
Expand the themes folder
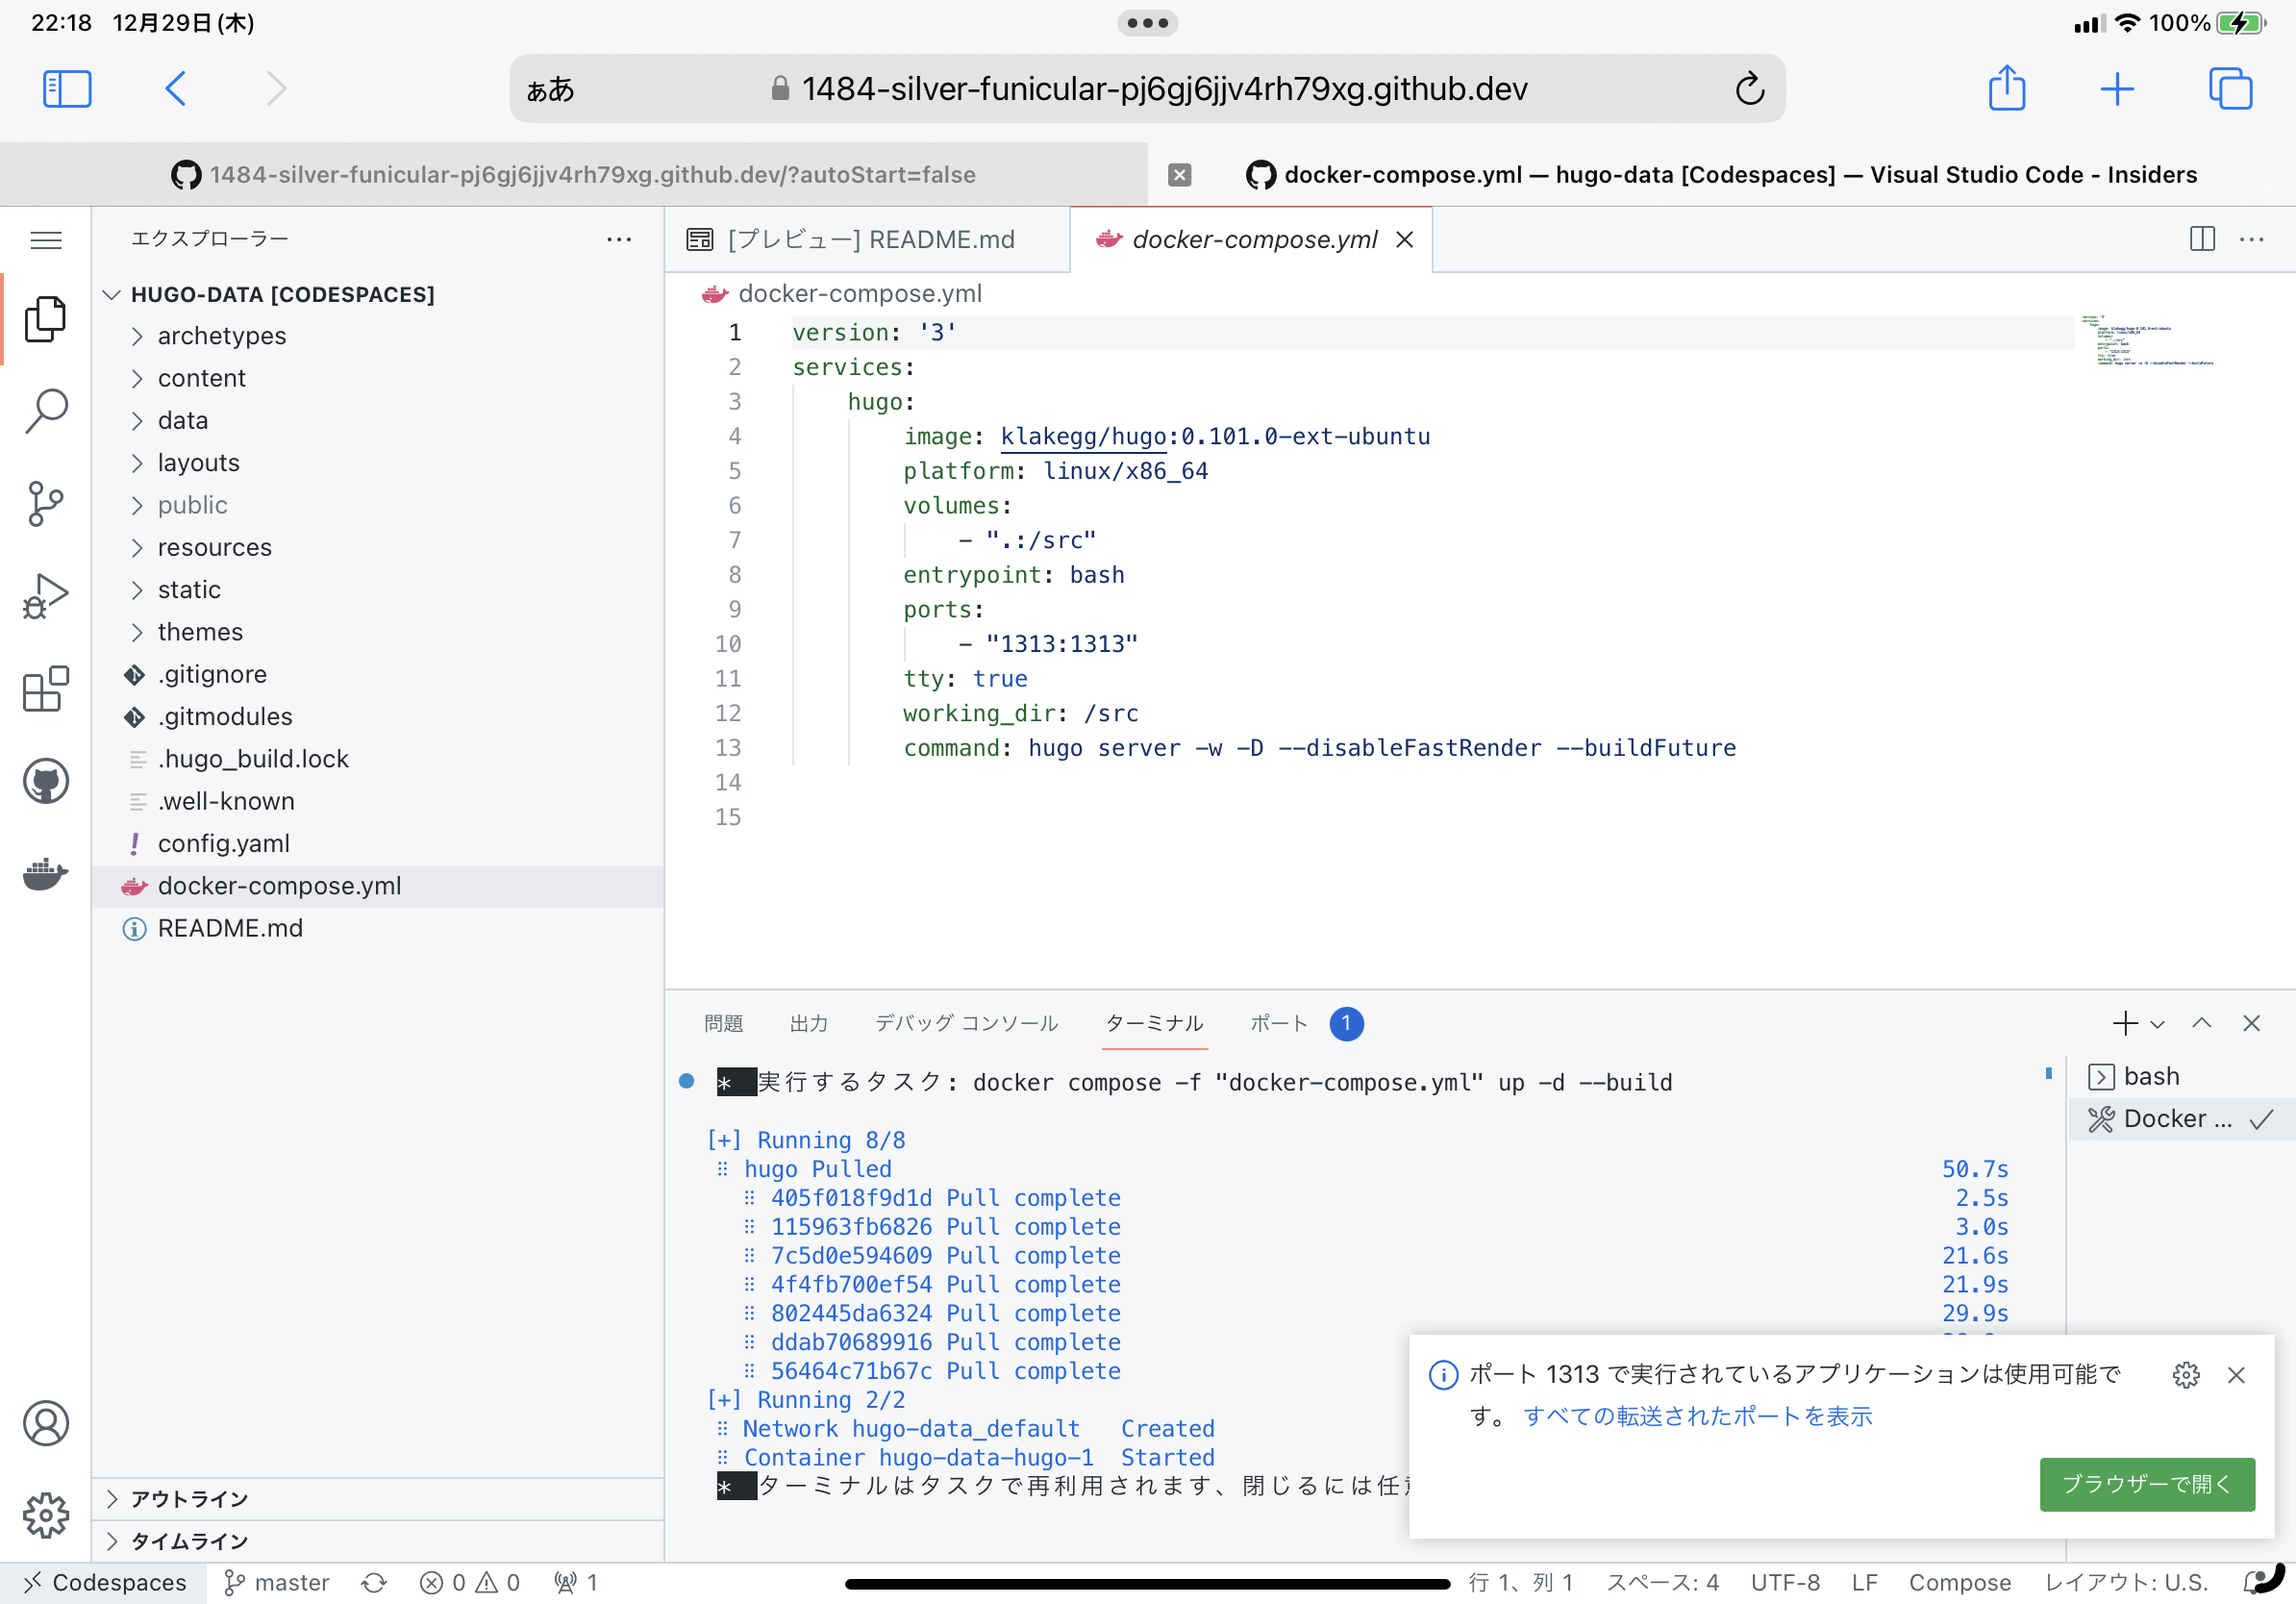[200, 632]
